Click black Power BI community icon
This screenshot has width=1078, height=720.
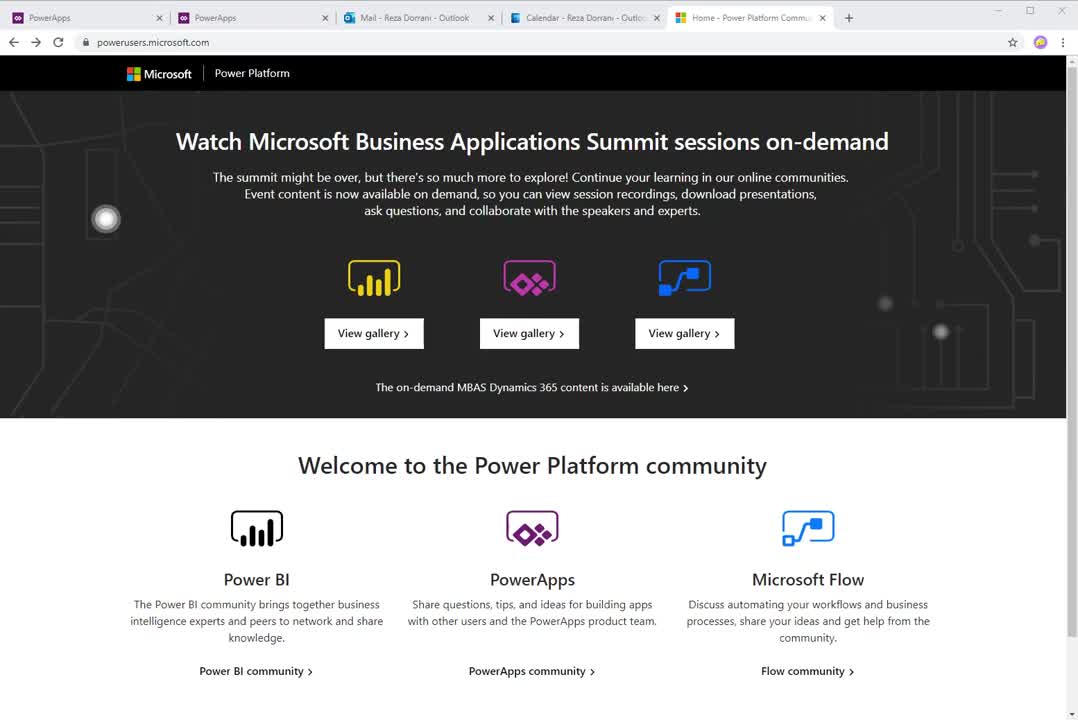pos(256,528)
